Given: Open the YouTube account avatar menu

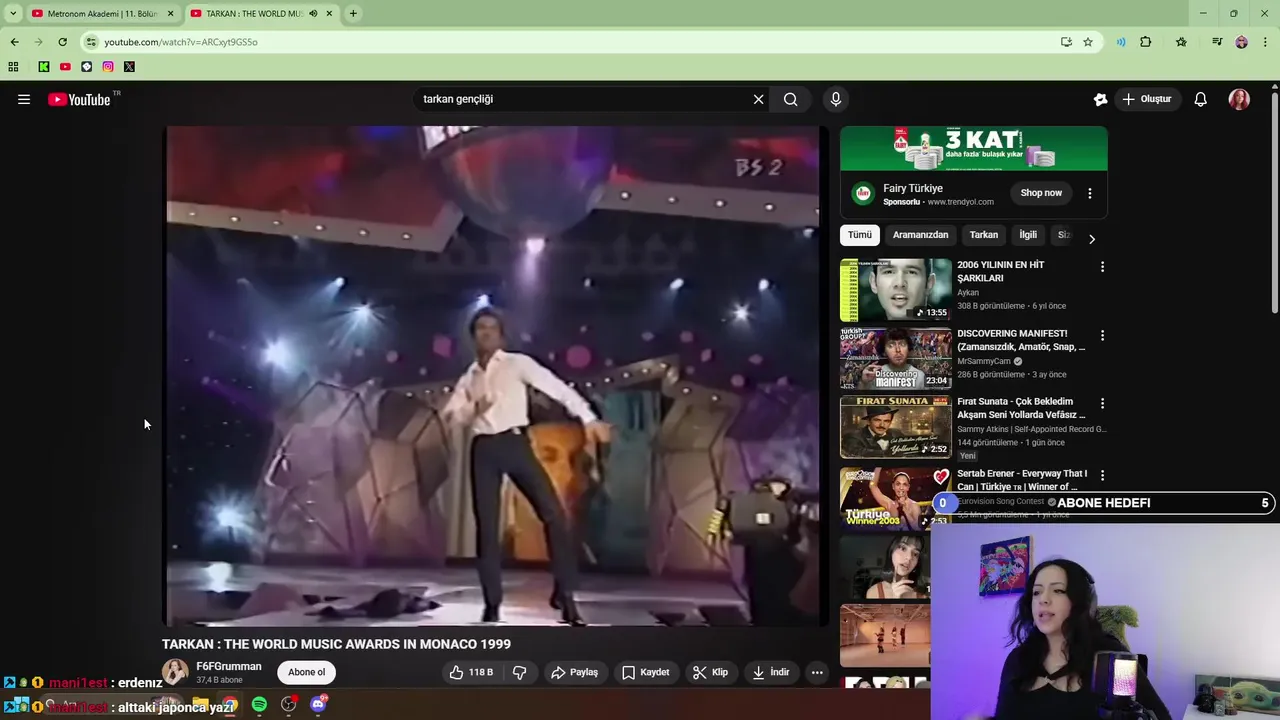Looking at the screenshot, I should coord(1239,99).
